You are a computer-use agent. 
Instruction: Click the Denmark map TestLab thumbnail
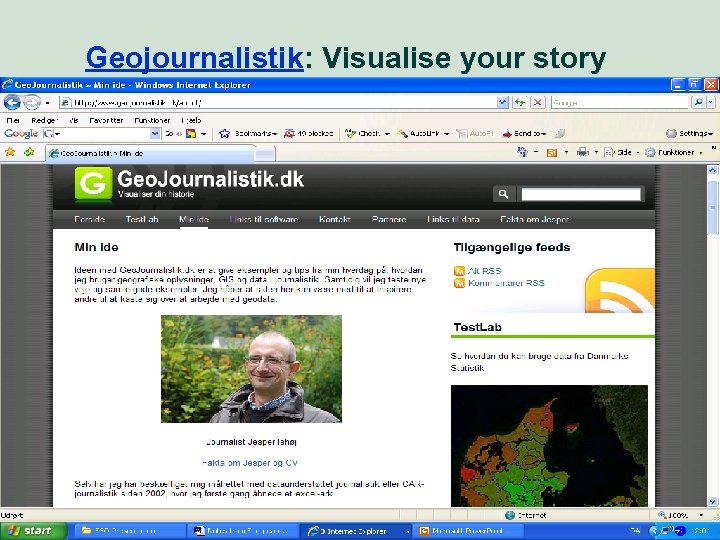(x=549, y=446)
